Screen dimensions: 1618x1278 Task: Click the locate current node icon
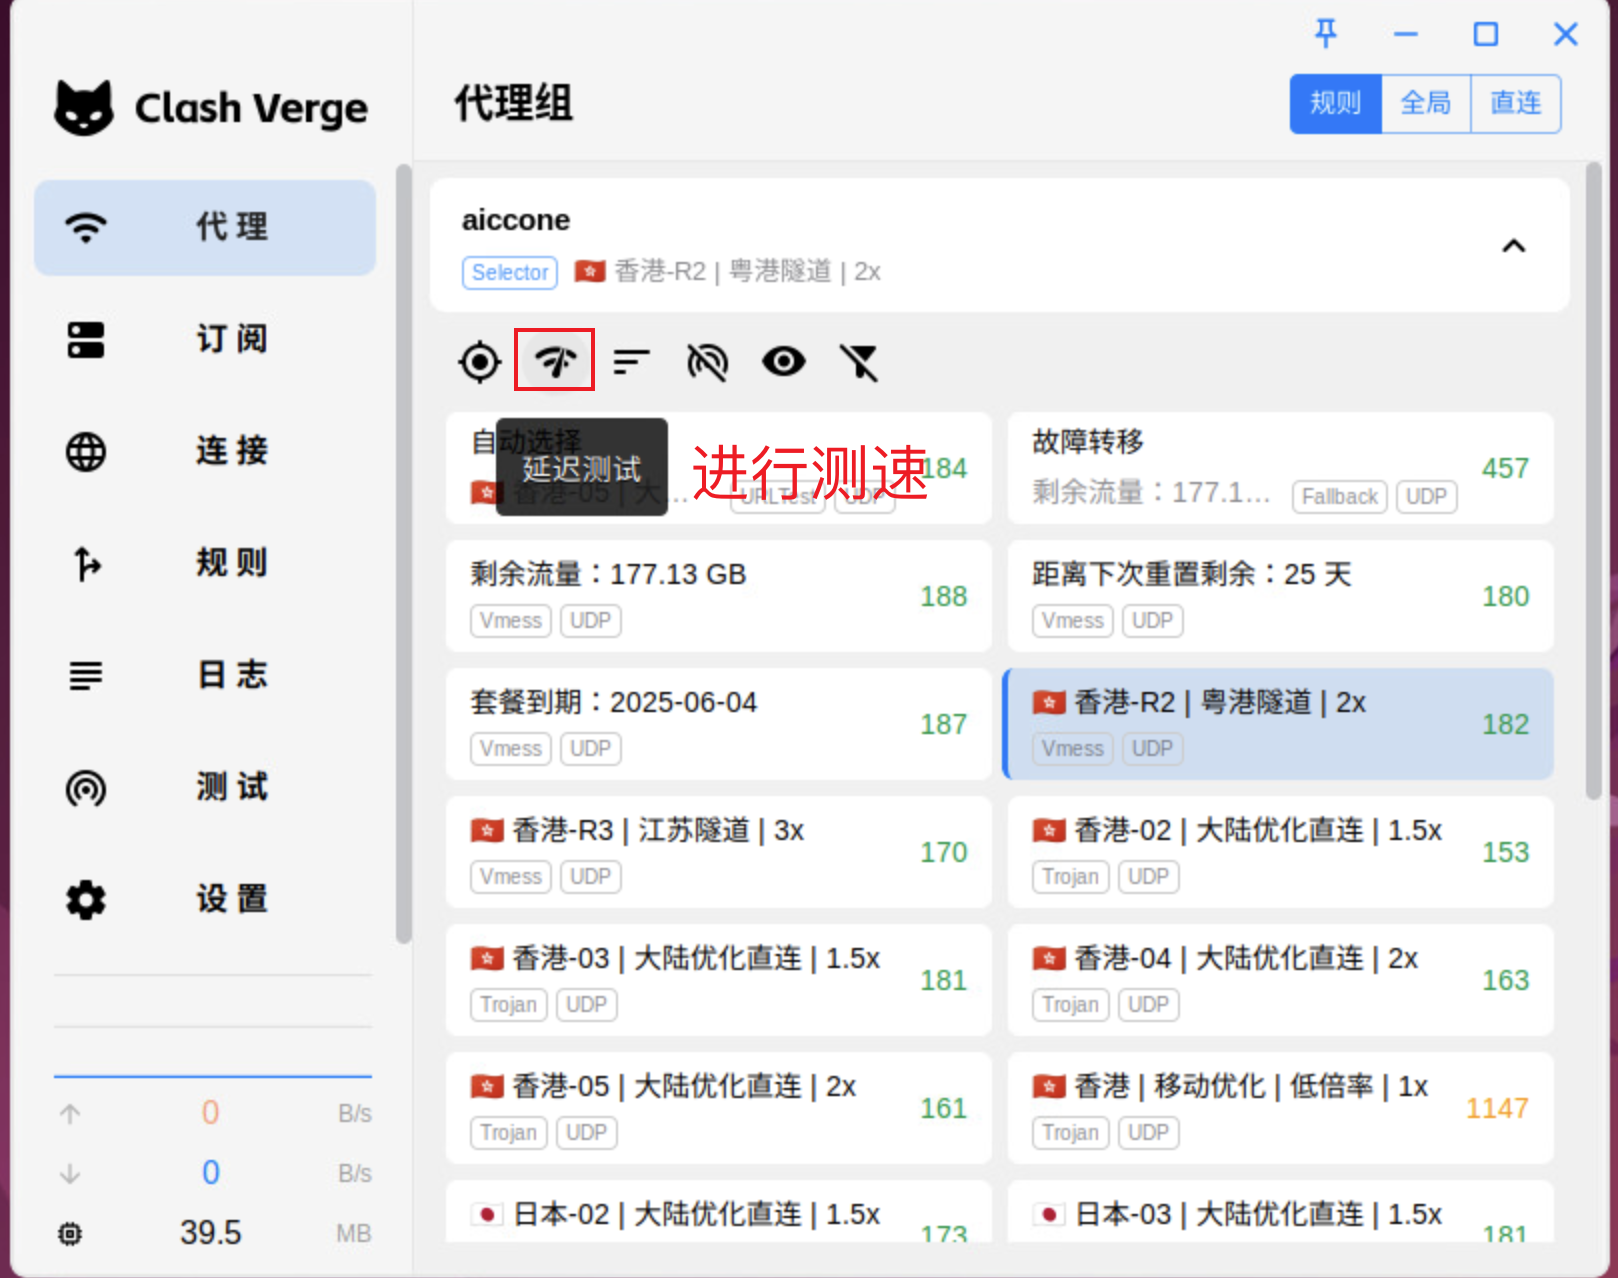click(x=480, y=362)
